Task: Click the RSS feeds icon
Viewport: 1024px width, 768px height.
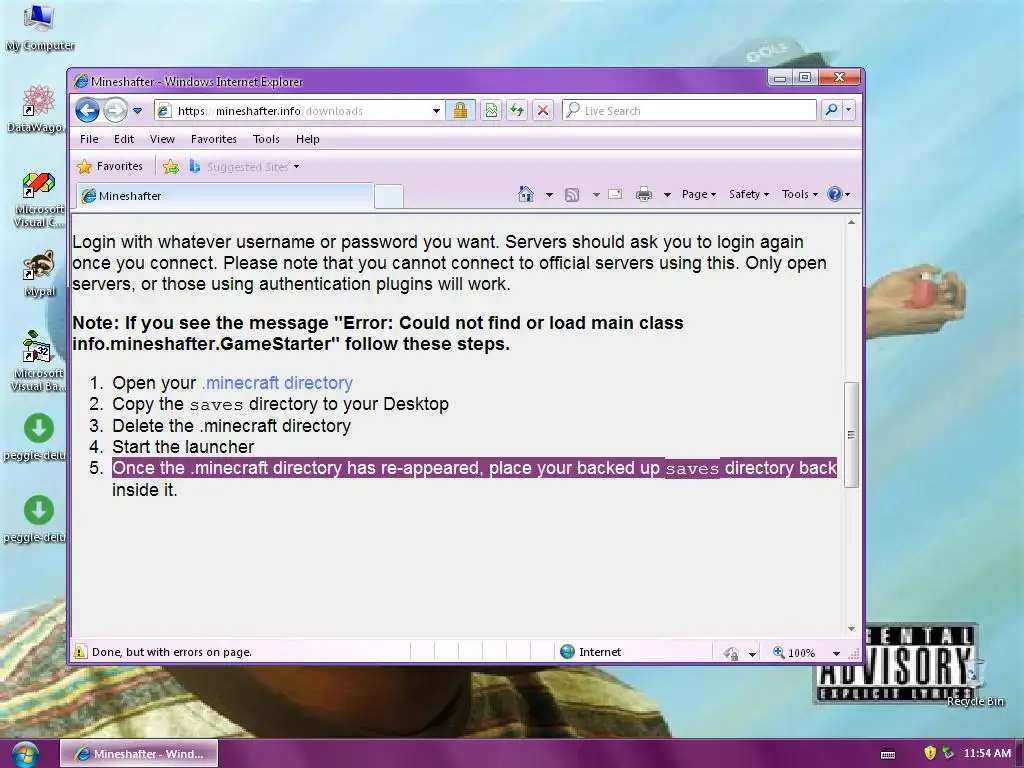Action: click(572, 195)
